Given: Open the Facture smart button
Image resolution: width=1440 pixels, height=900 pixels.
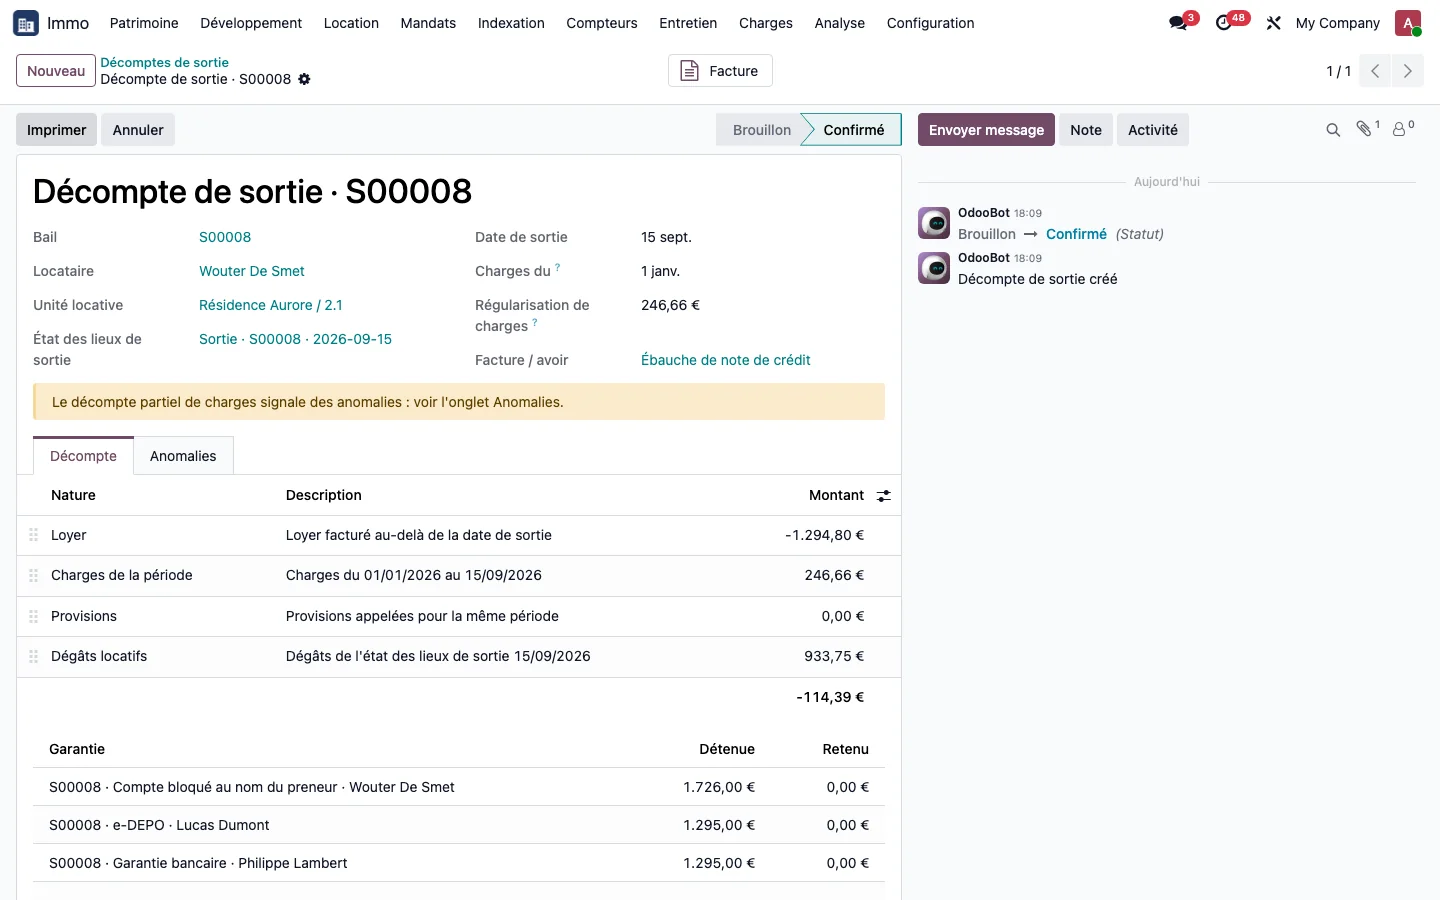Looking at the screenshot, I should click(x=720, y=71).
